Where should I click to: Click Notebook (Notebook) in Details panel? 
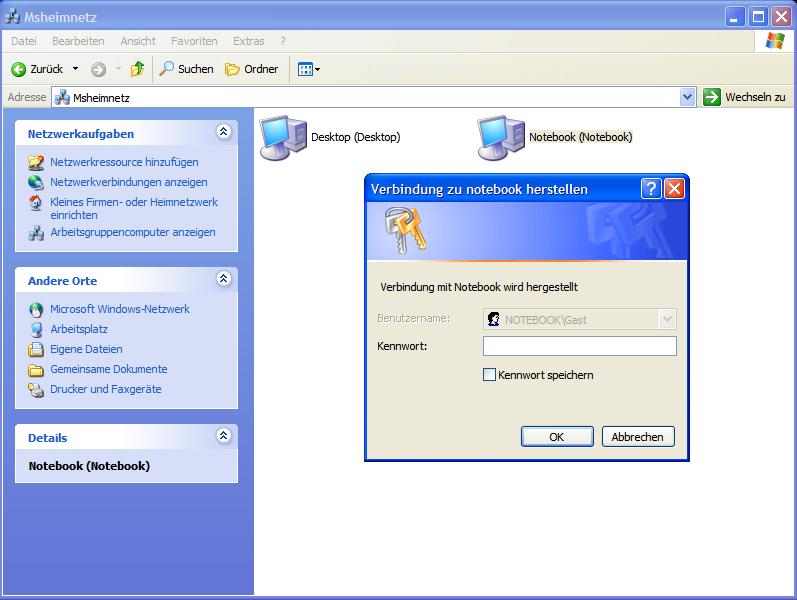pos(89,466)
